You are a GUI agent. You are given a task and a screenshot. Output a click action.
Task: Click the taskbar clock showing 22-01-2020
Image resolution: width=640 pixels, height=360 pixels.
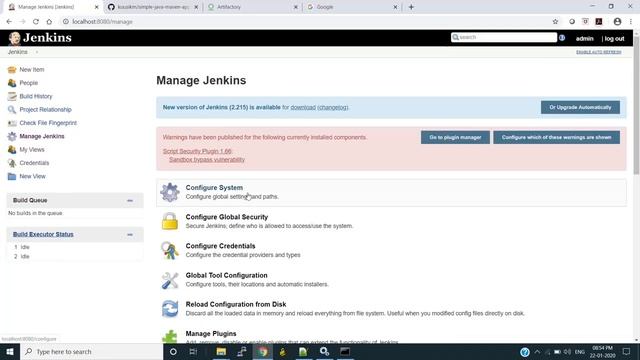click(602, 352)
